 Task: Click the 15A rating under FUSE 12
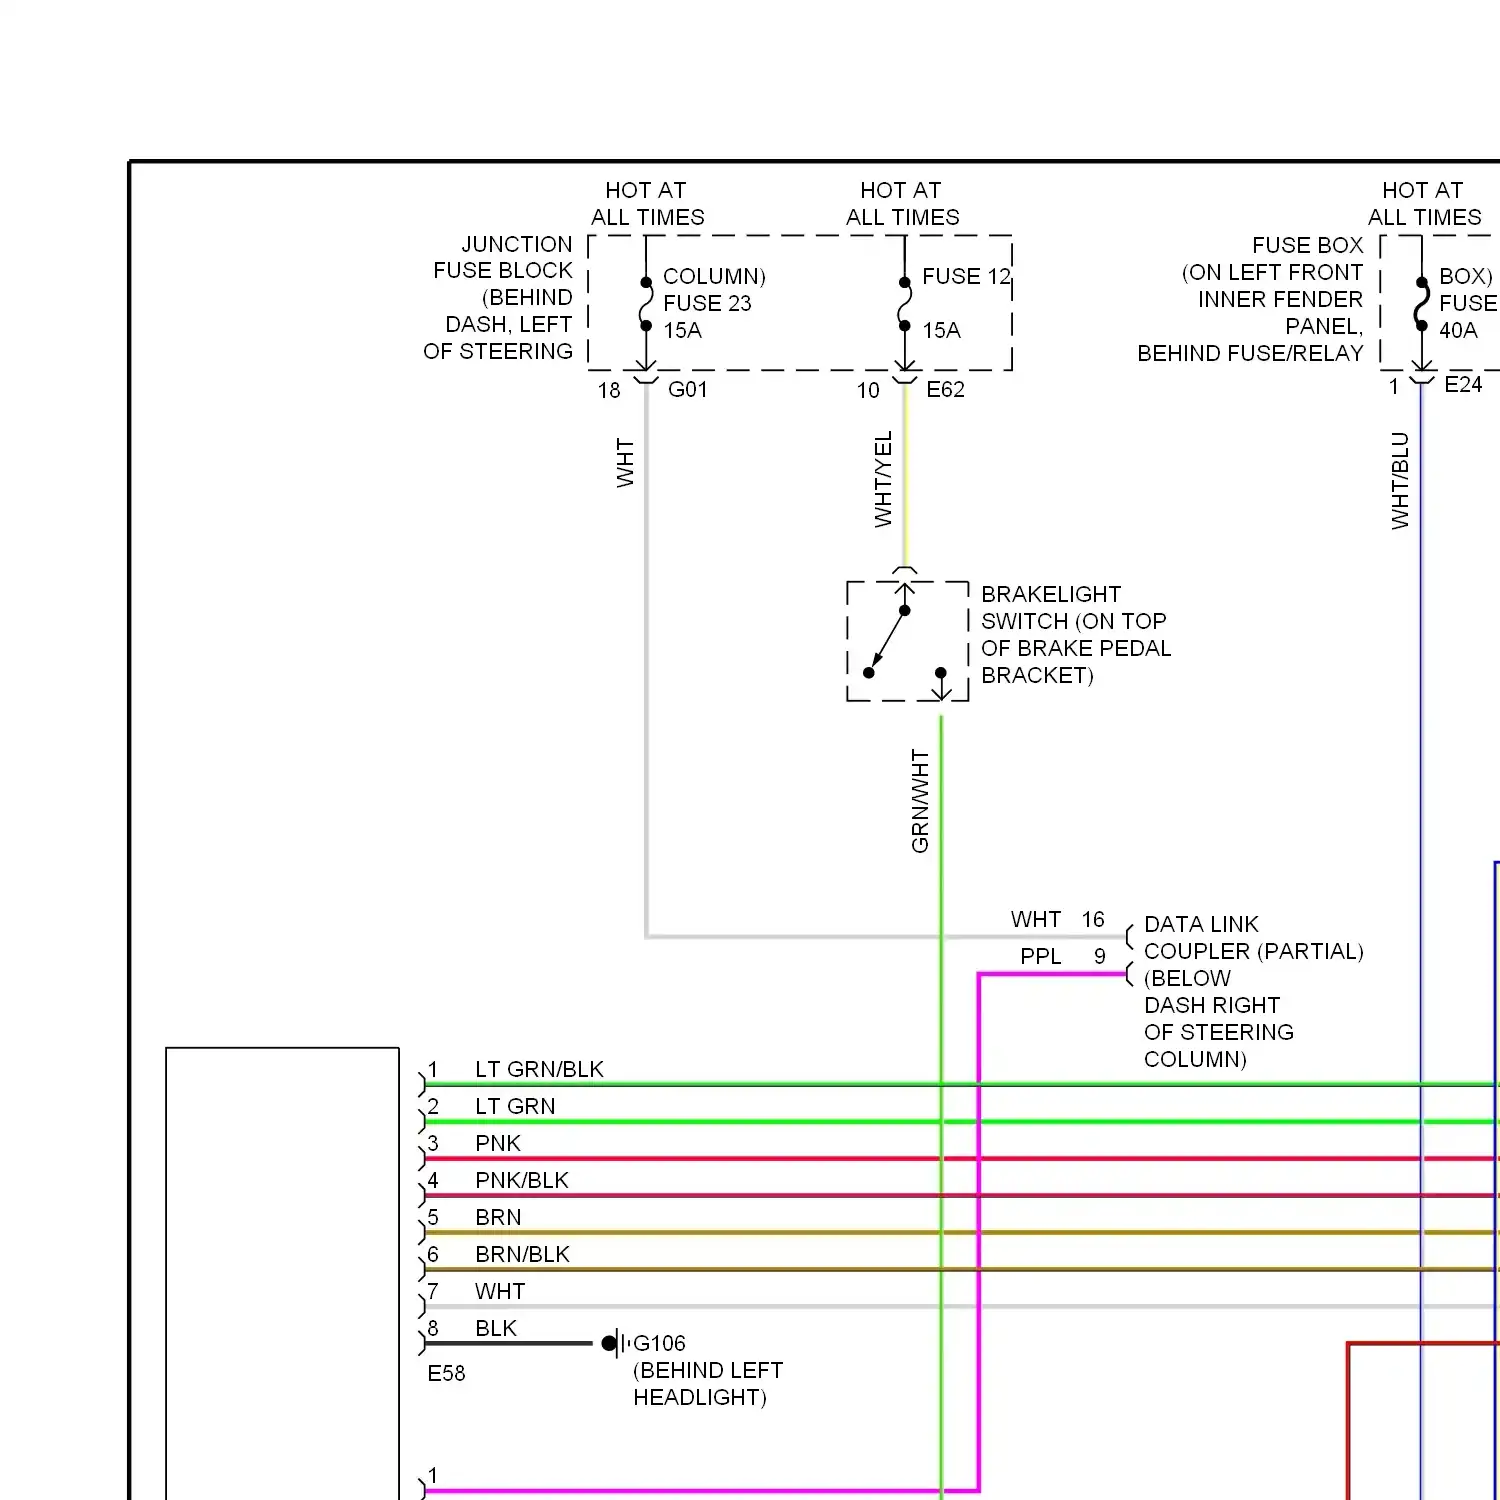(x=941, y=330)
